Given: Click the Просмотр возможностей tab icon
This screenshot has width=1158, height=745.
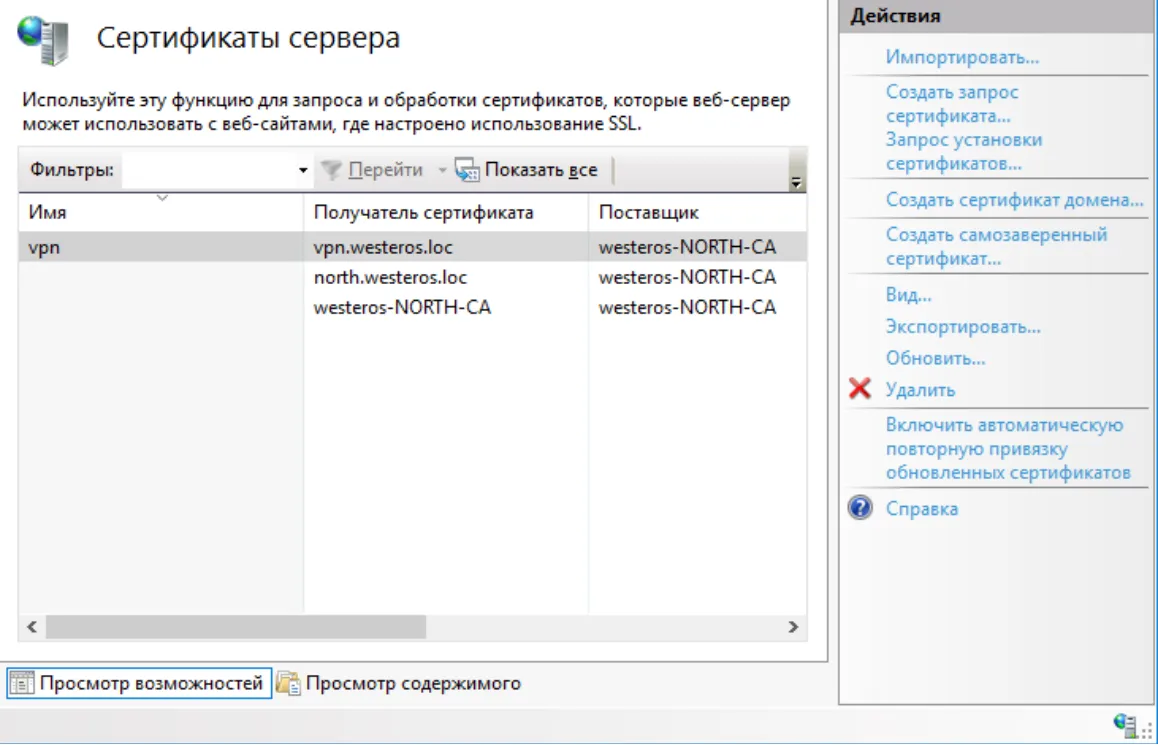Looking at the screenshot, I should [21, 683].
